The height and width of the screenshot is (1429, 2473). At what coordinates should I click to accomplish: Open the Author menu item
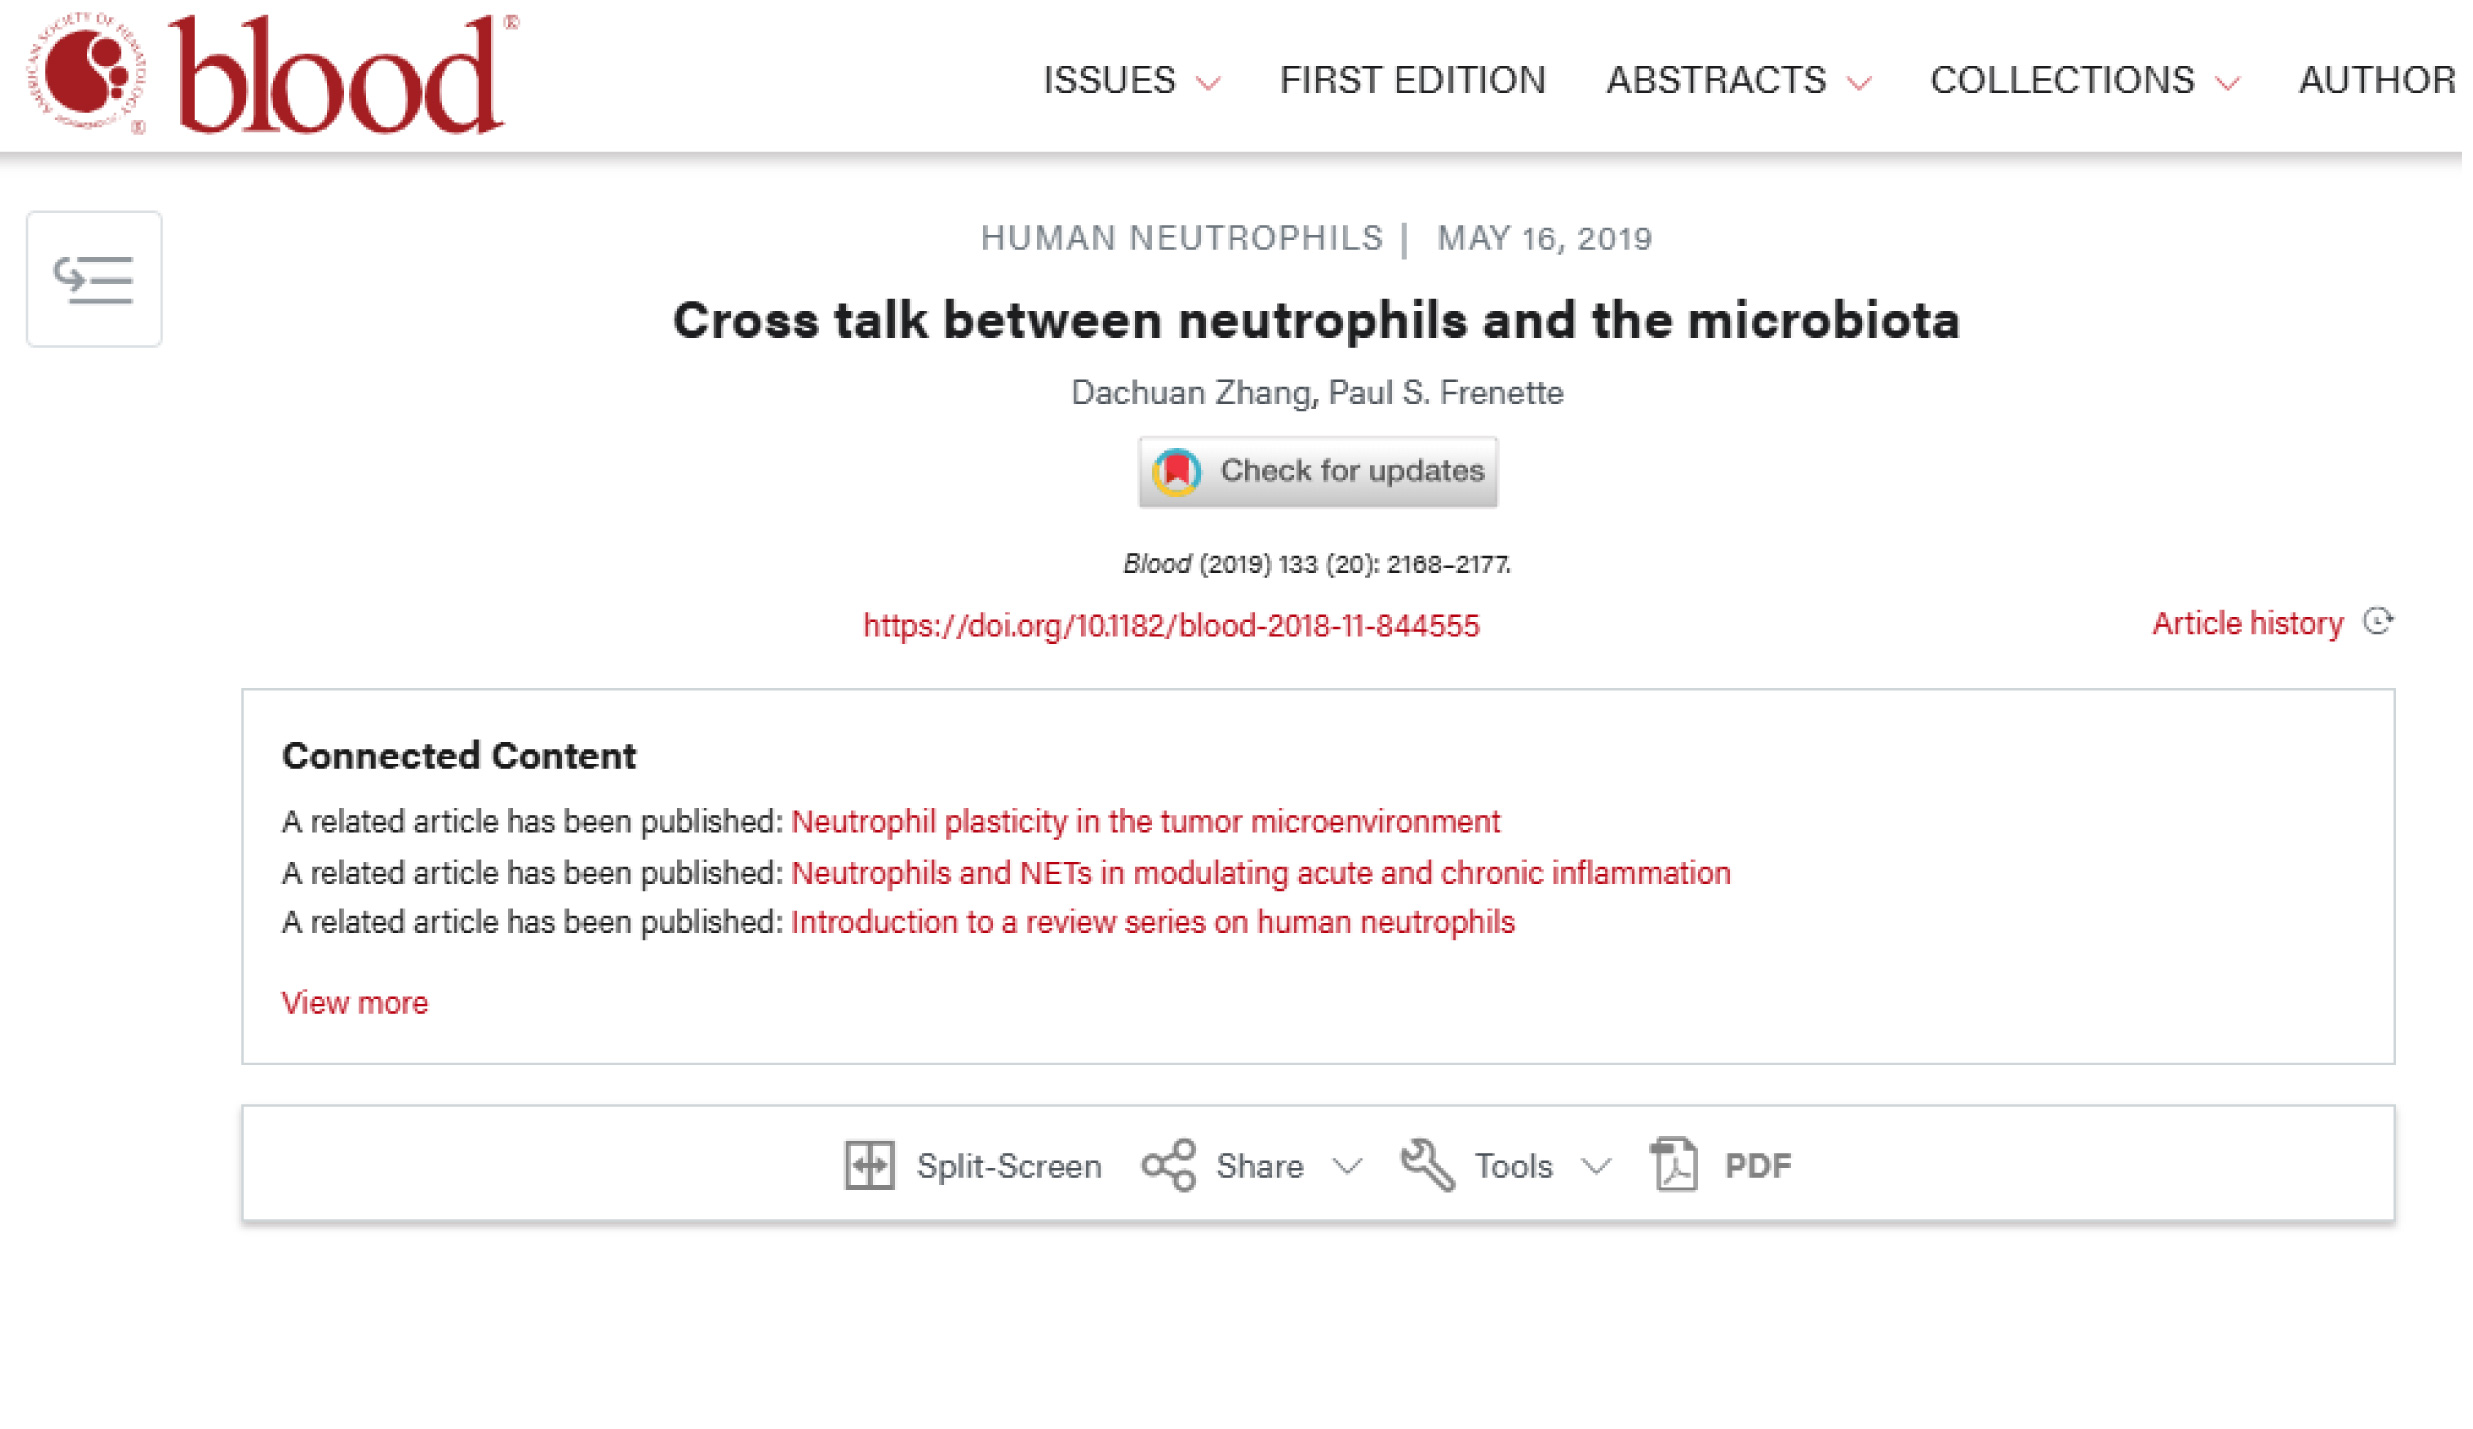pos(2376,80)
